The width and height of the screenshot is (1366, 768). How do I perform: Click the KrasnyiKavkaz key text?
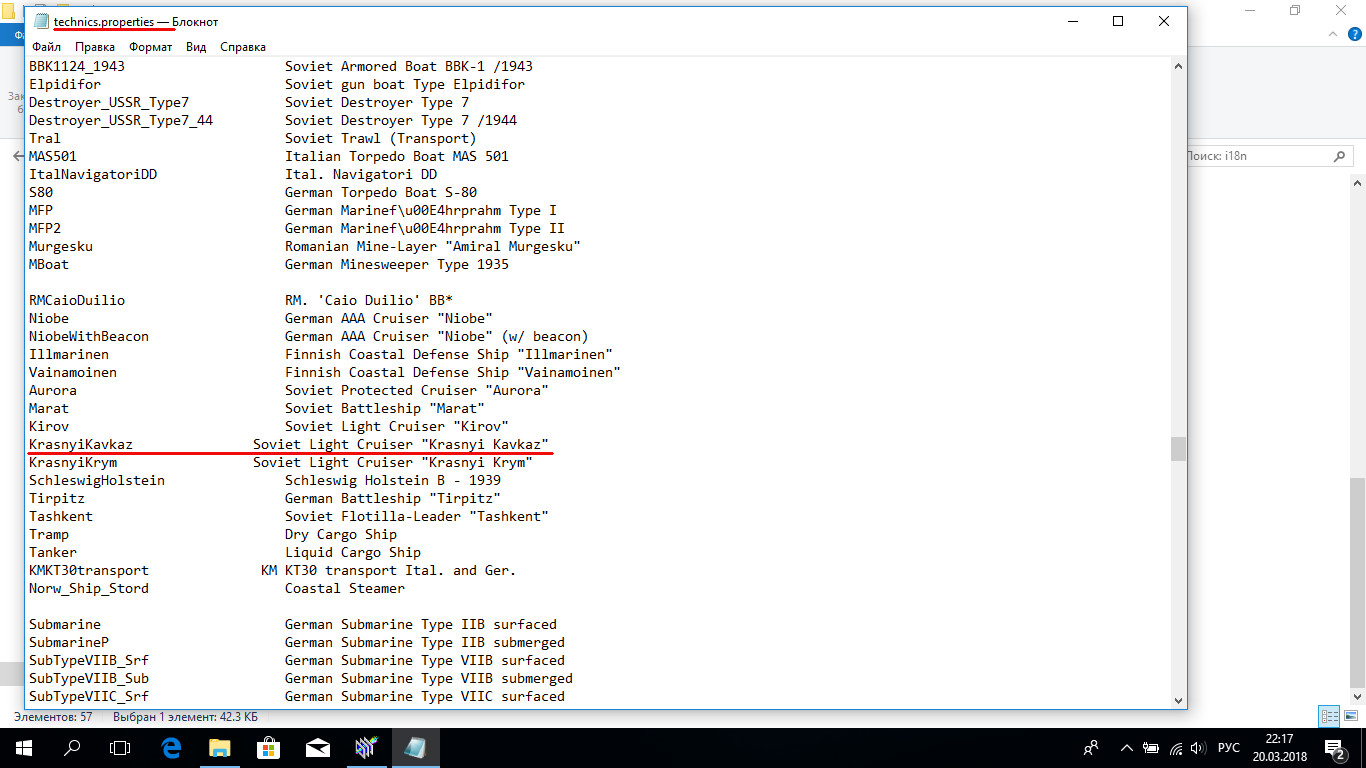click(81, 444)
